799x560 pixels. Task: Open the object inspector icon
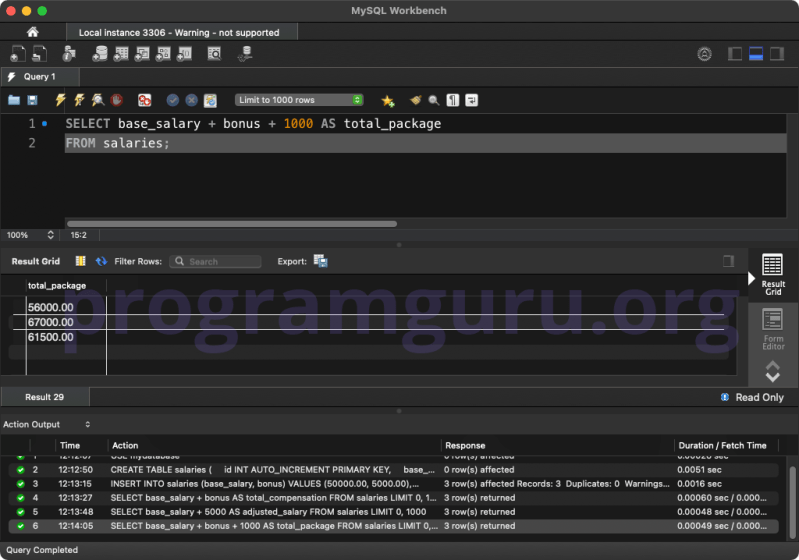[x=69, y=54]
